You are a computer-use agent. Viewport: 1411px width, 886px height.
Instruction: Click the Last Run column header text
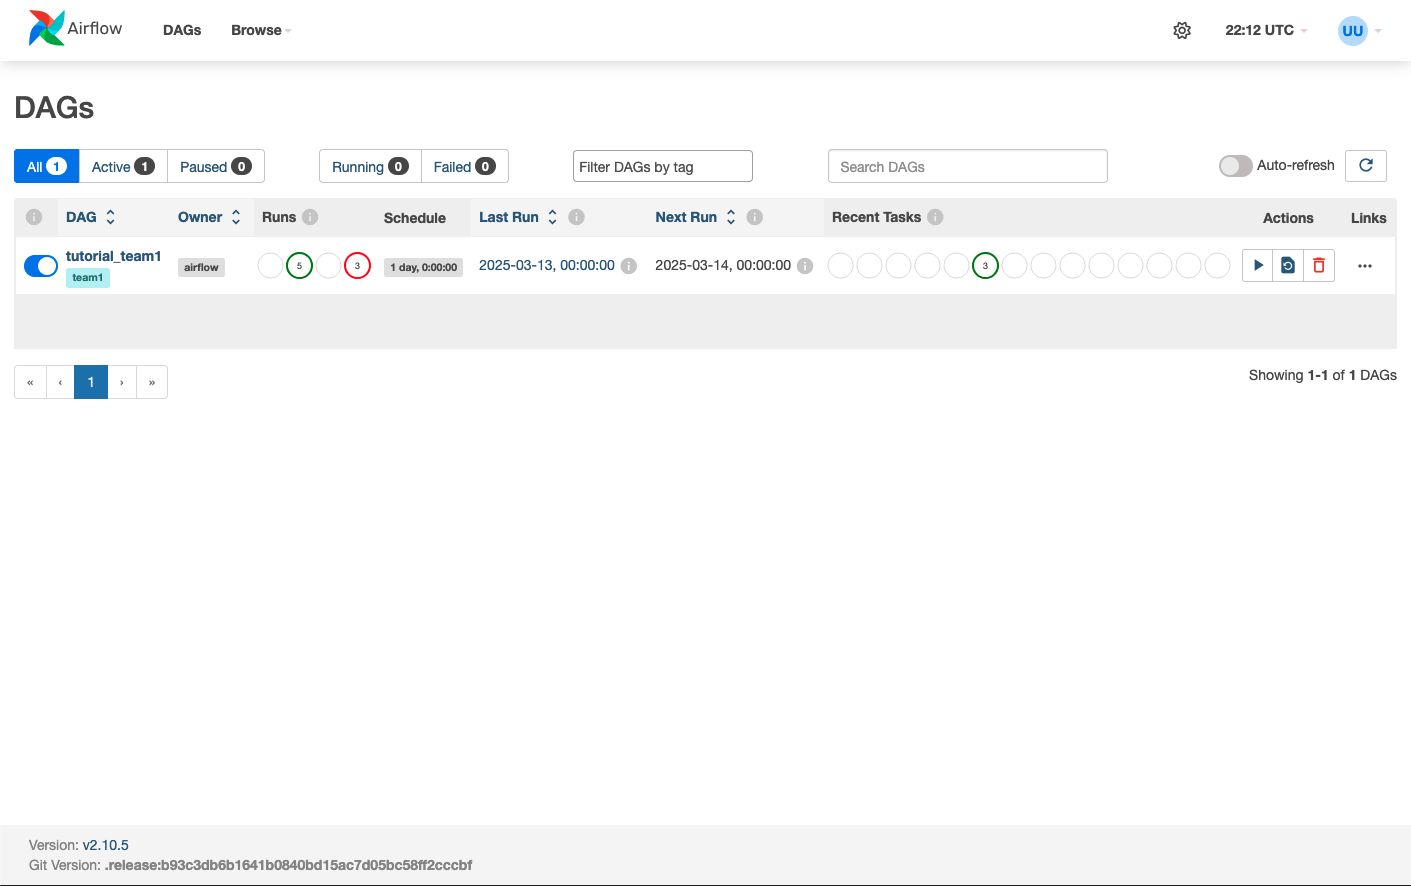(x=509, y=217)
